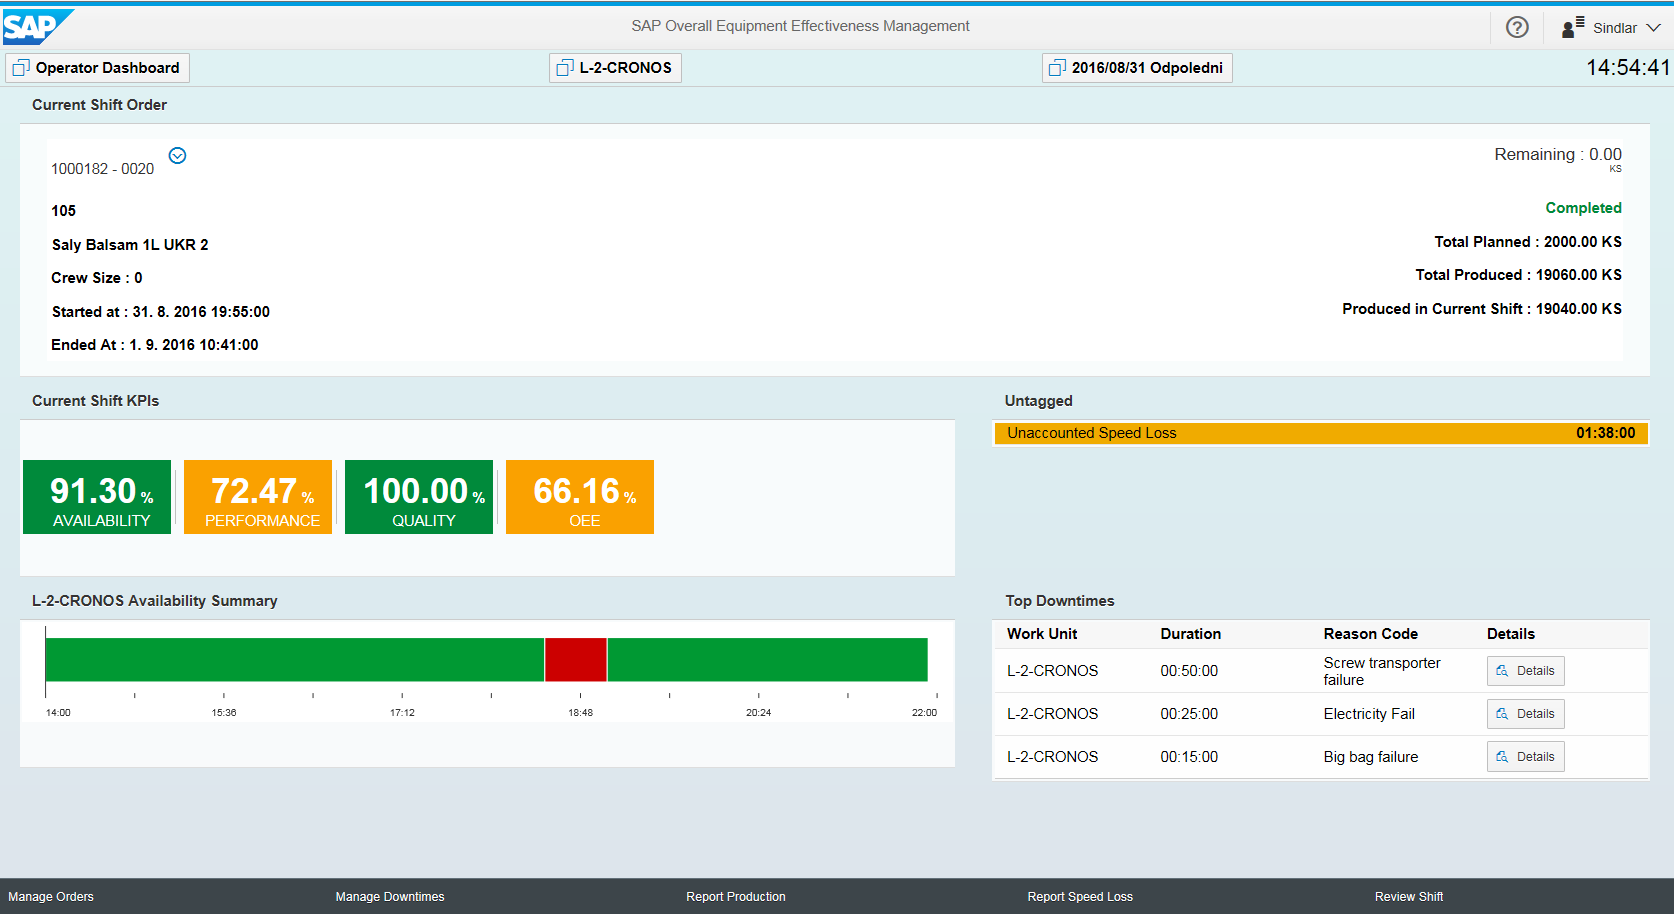Image resolution: width=1674 pixels, height=914 pixels.
Task: Click the Availability 91.30% KPI tile
Action: point(97,497)
